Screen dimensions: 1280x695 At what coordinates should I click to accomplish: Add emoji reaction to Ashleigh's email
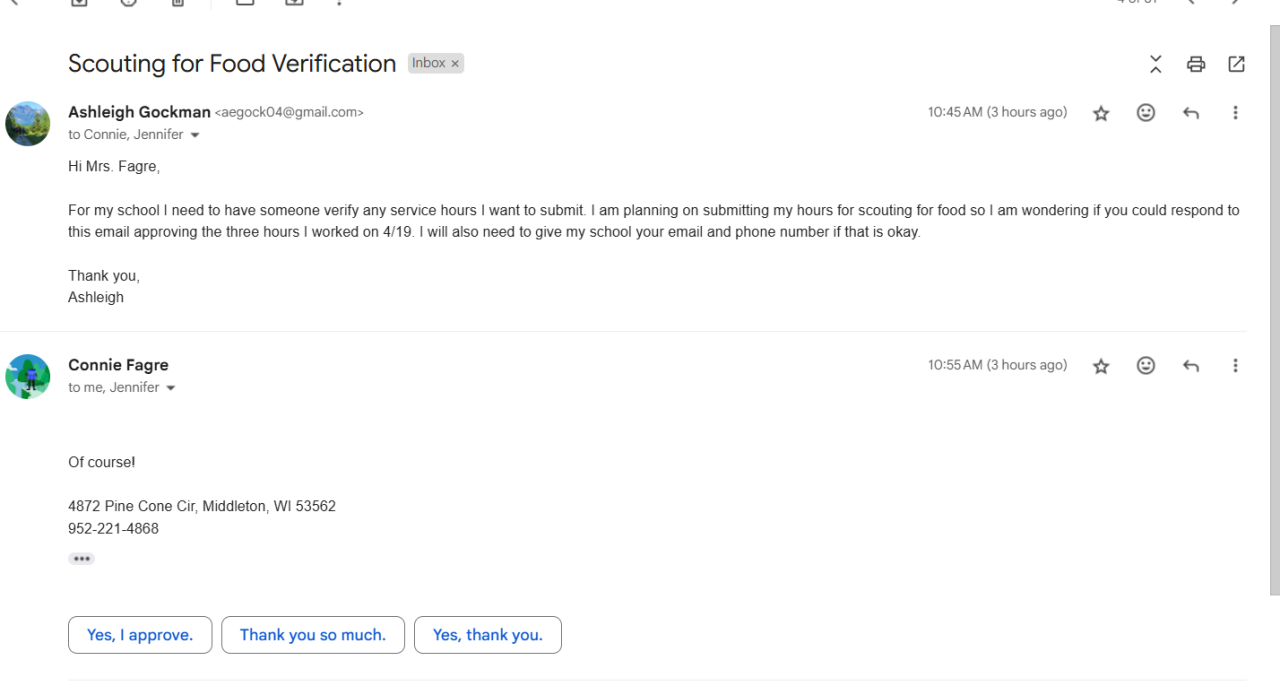1146,113
